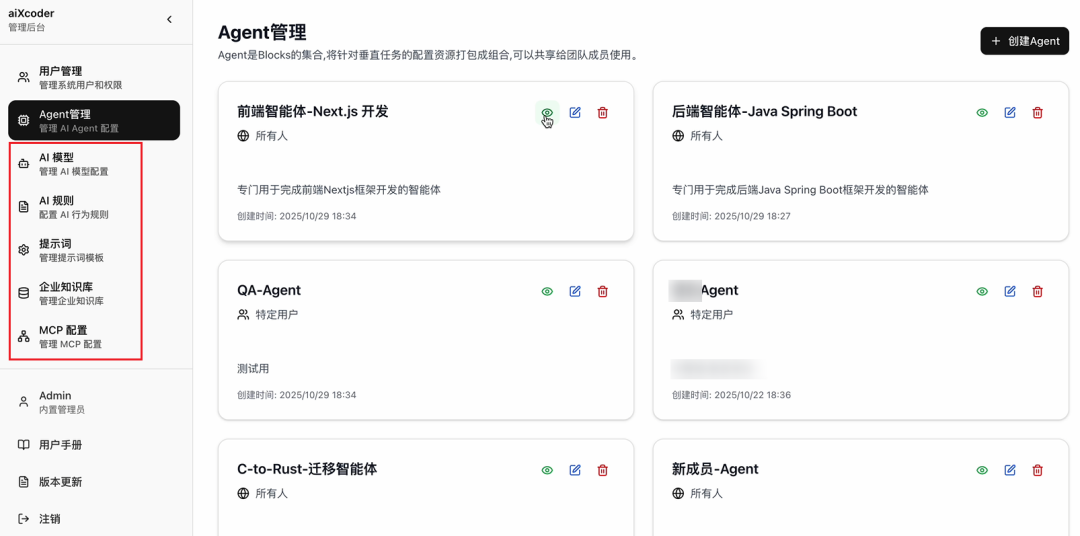Open the AI 模型 sidebar section

point(75,164)
